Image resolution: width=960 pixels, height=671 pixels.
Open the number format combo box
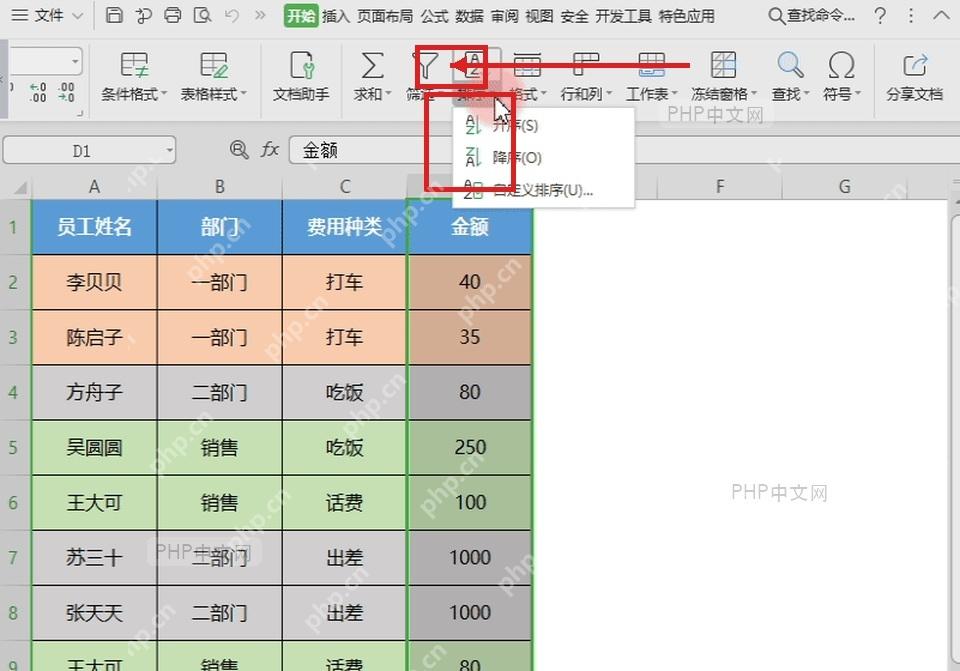[45, 61]
